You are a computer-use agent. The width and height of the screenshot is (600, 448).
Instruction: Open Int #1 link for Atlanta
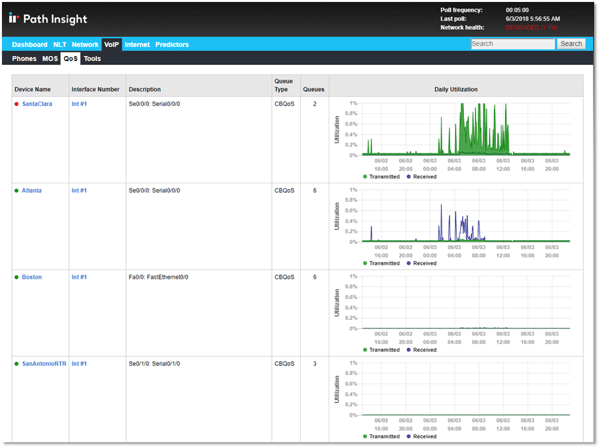click(79, 190)
